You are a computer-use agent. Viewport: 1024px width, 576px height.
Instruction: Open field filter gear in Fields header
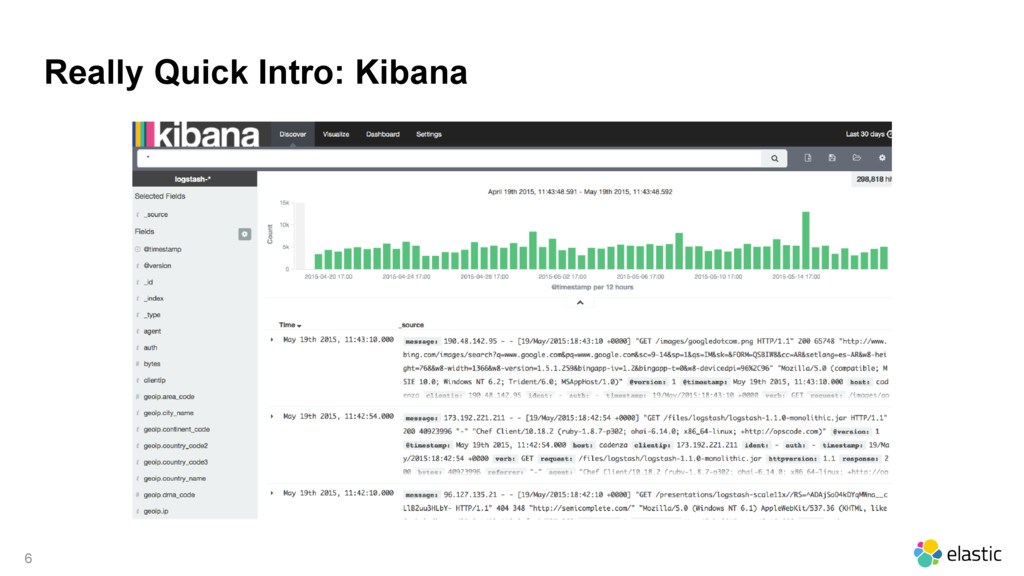[245, 234]
